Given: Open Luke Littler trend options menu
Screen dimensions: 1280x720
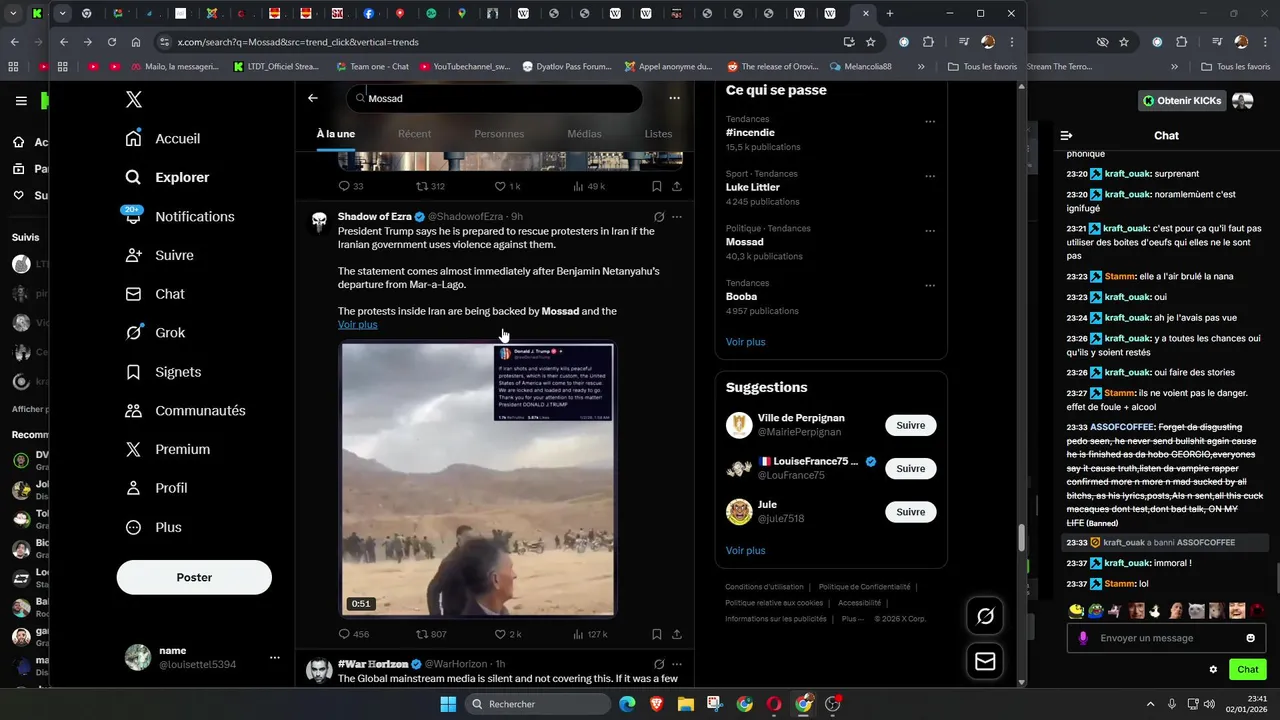Looking at the screenshot, I should (930, 176).
